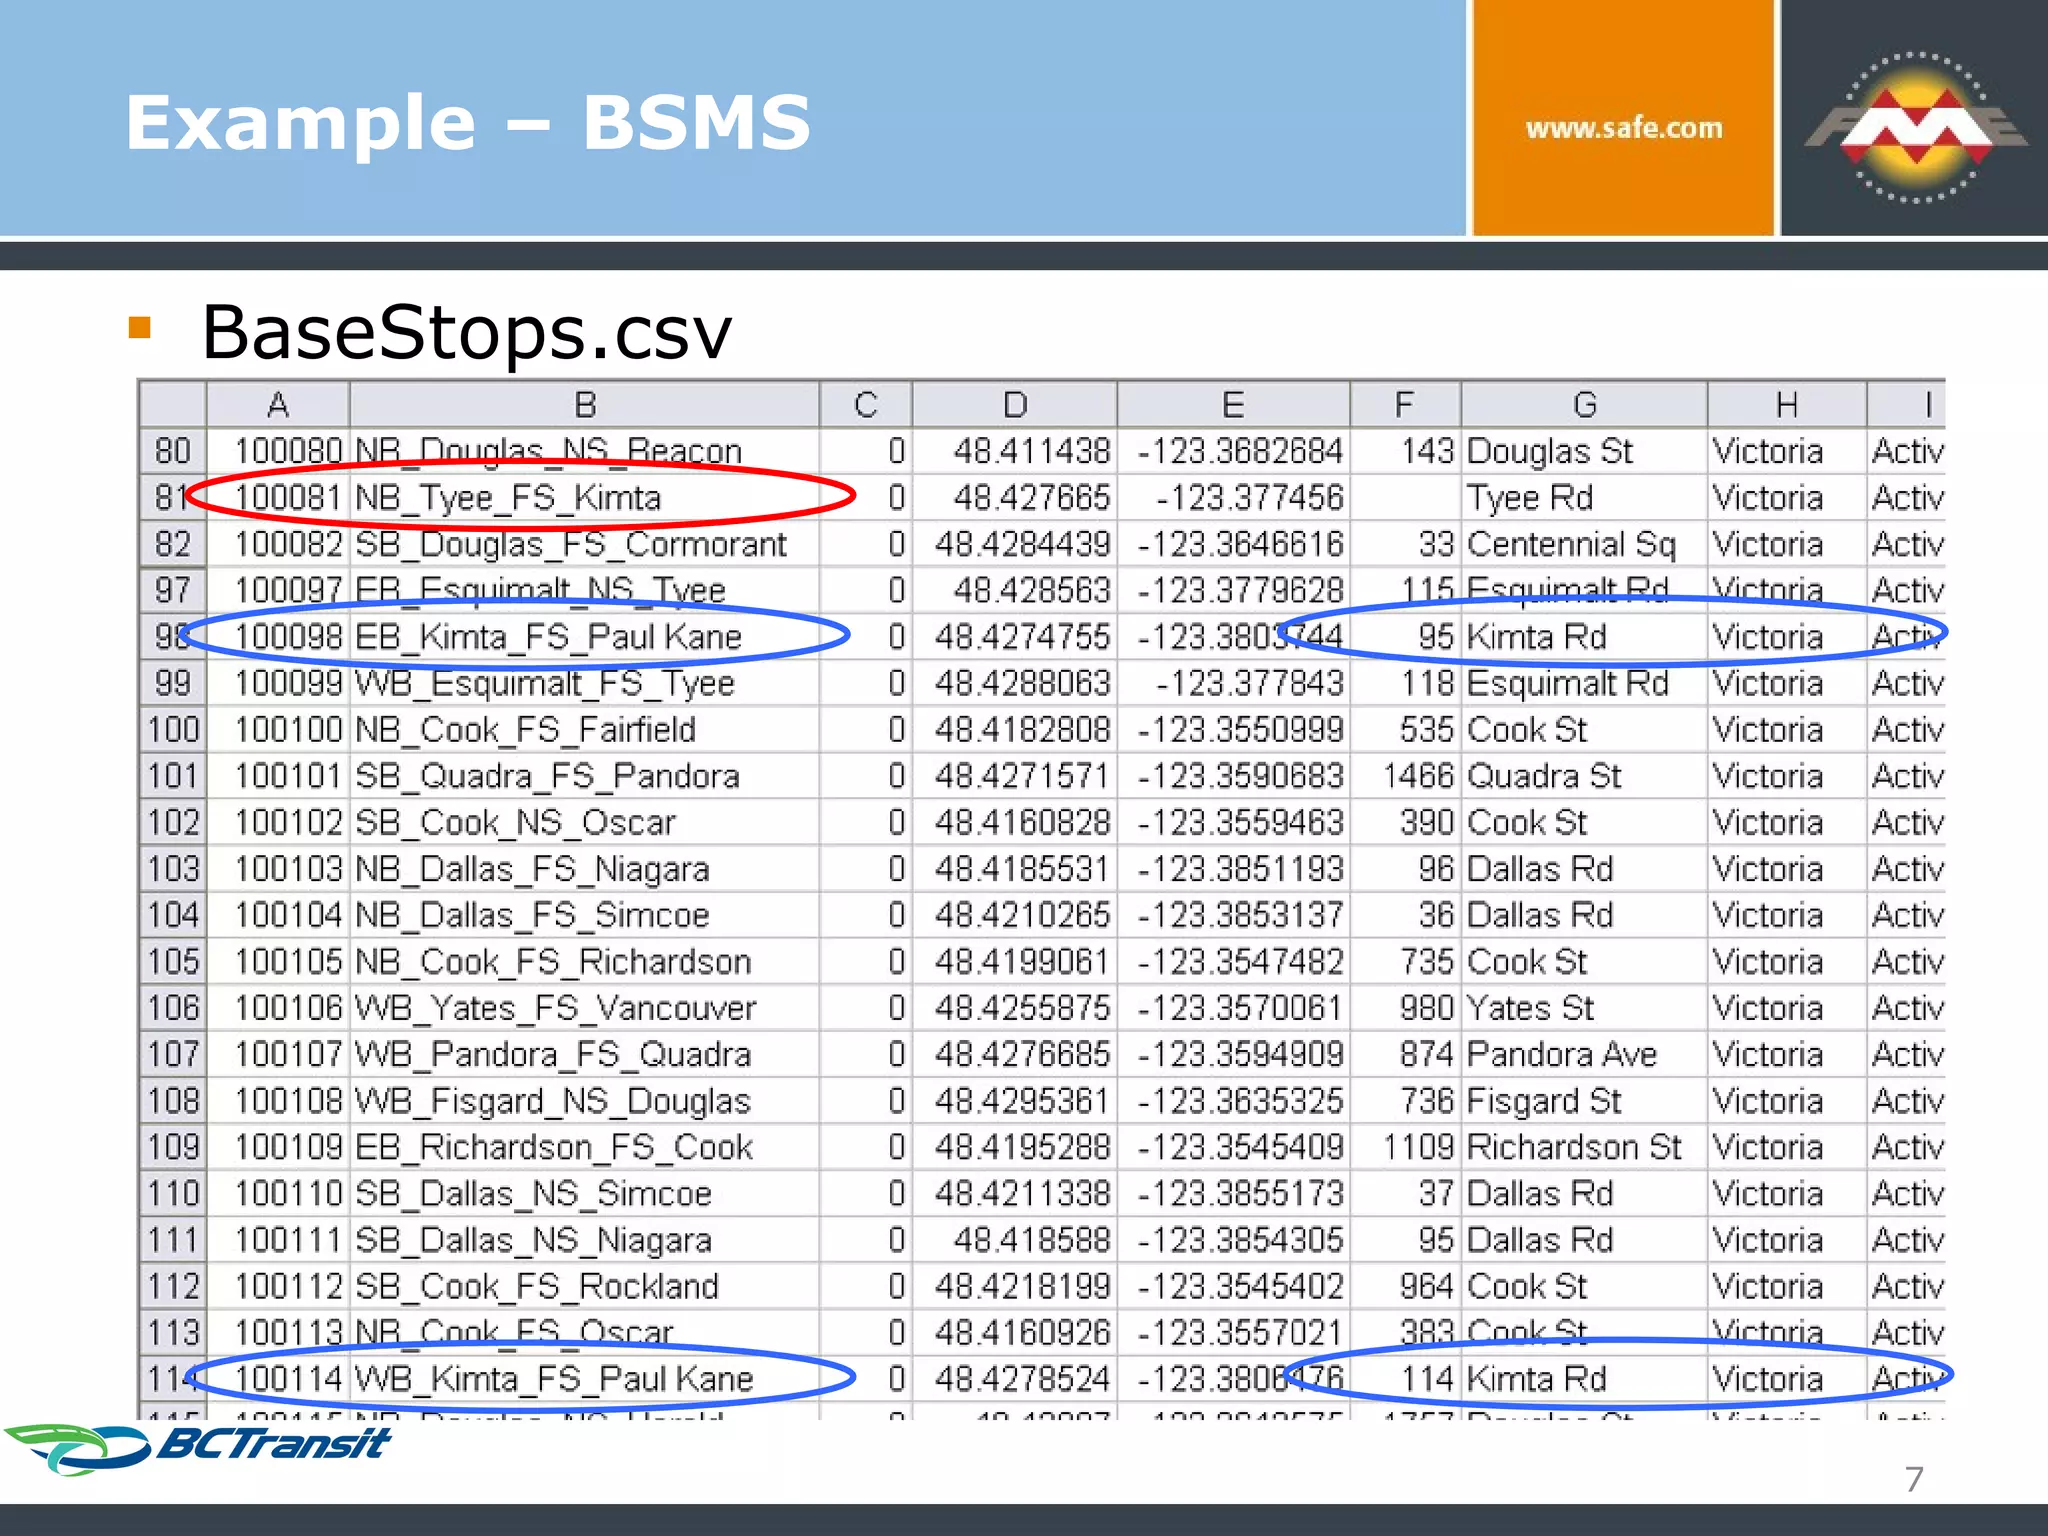Click the www.safe.com link
This screenshot has width=2048, height=1536.
click(x=1623, y=128)
